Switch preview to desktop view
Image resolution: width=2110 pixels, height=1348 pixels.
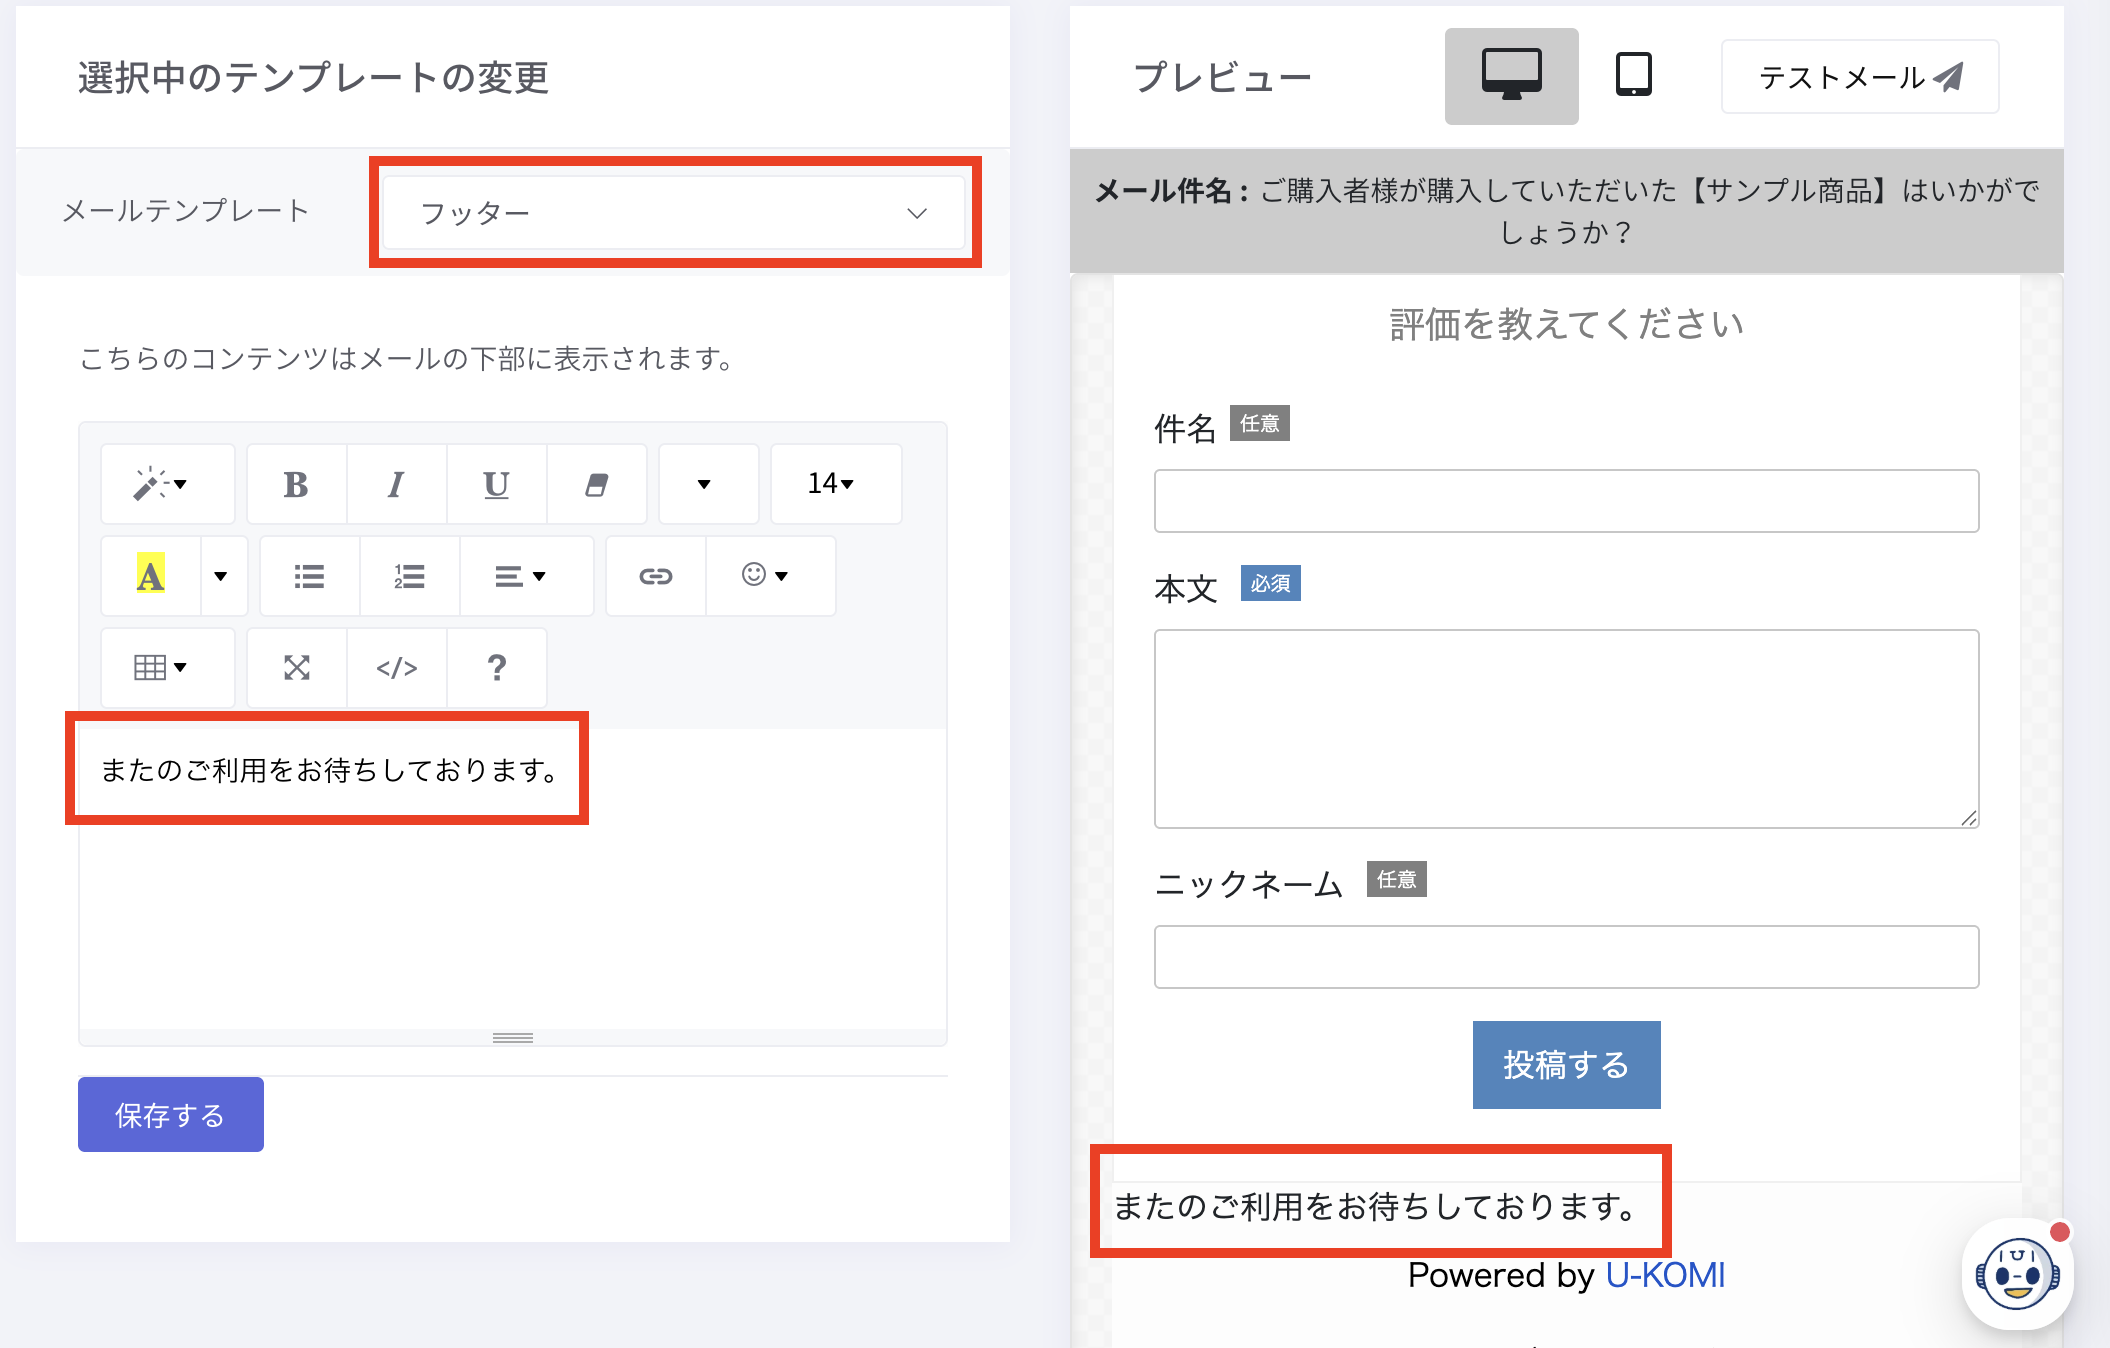(x=1511, y=76)
